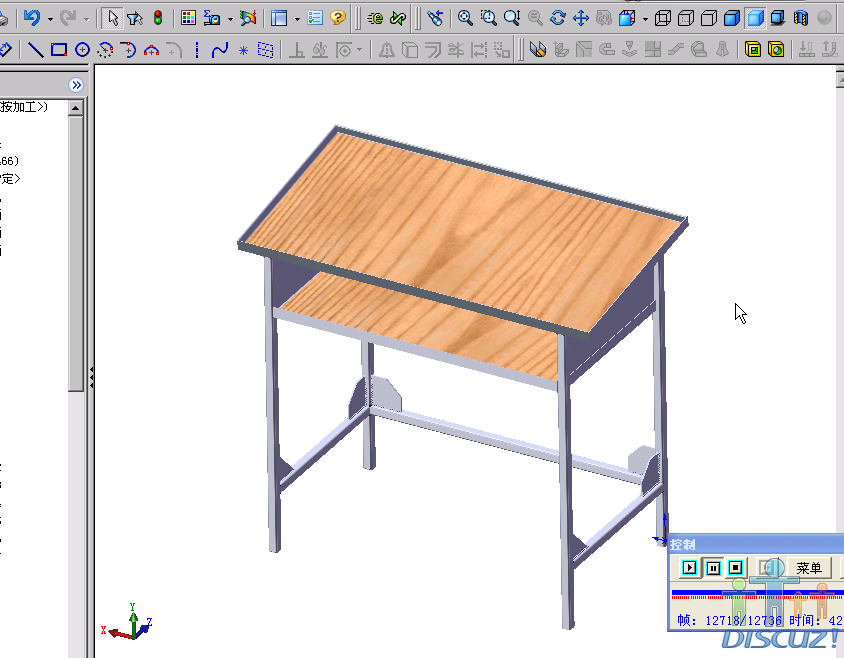Select the 3 Point Arc tool

coord(151,50)
